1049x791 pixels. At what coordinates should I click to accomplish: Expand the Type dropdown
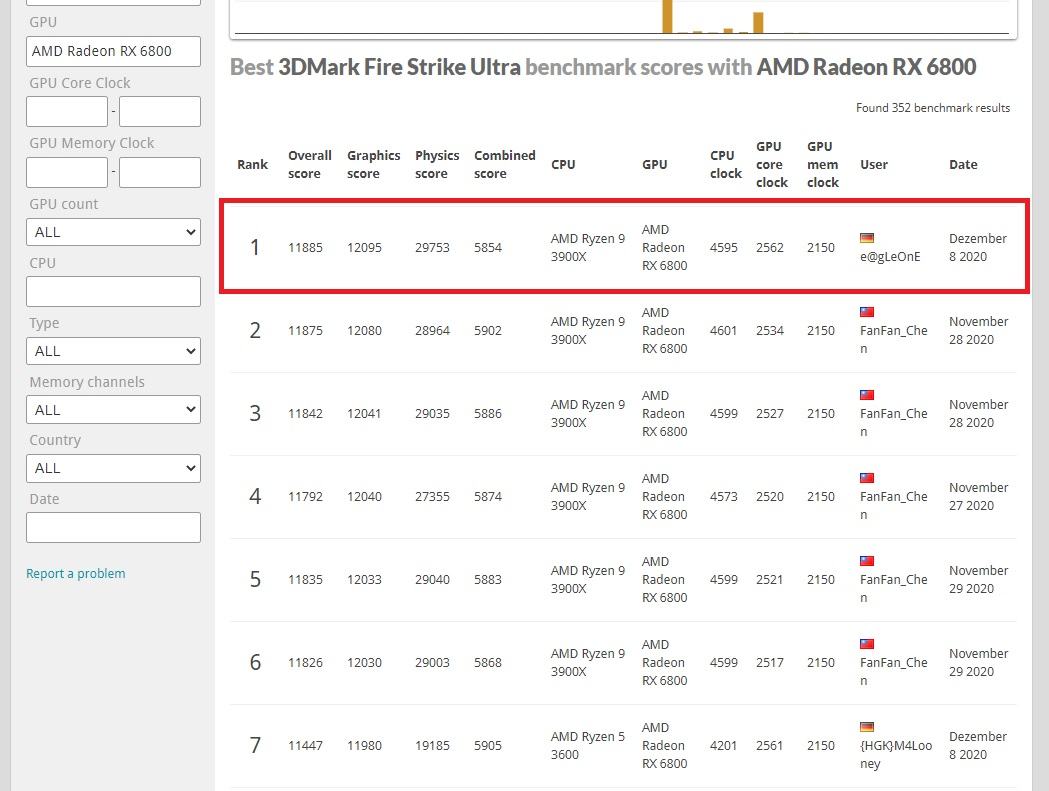coord(113,351)
